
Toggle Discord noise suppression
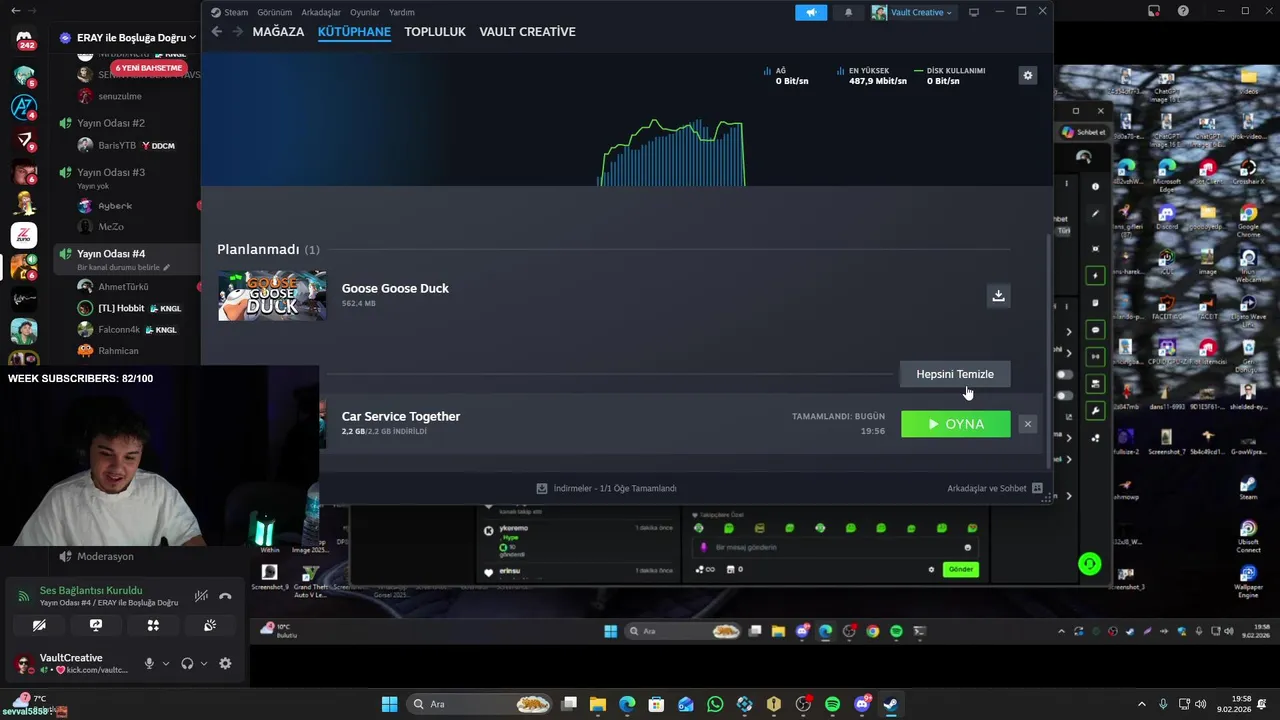pyautogui.click(x=201, y=596)
